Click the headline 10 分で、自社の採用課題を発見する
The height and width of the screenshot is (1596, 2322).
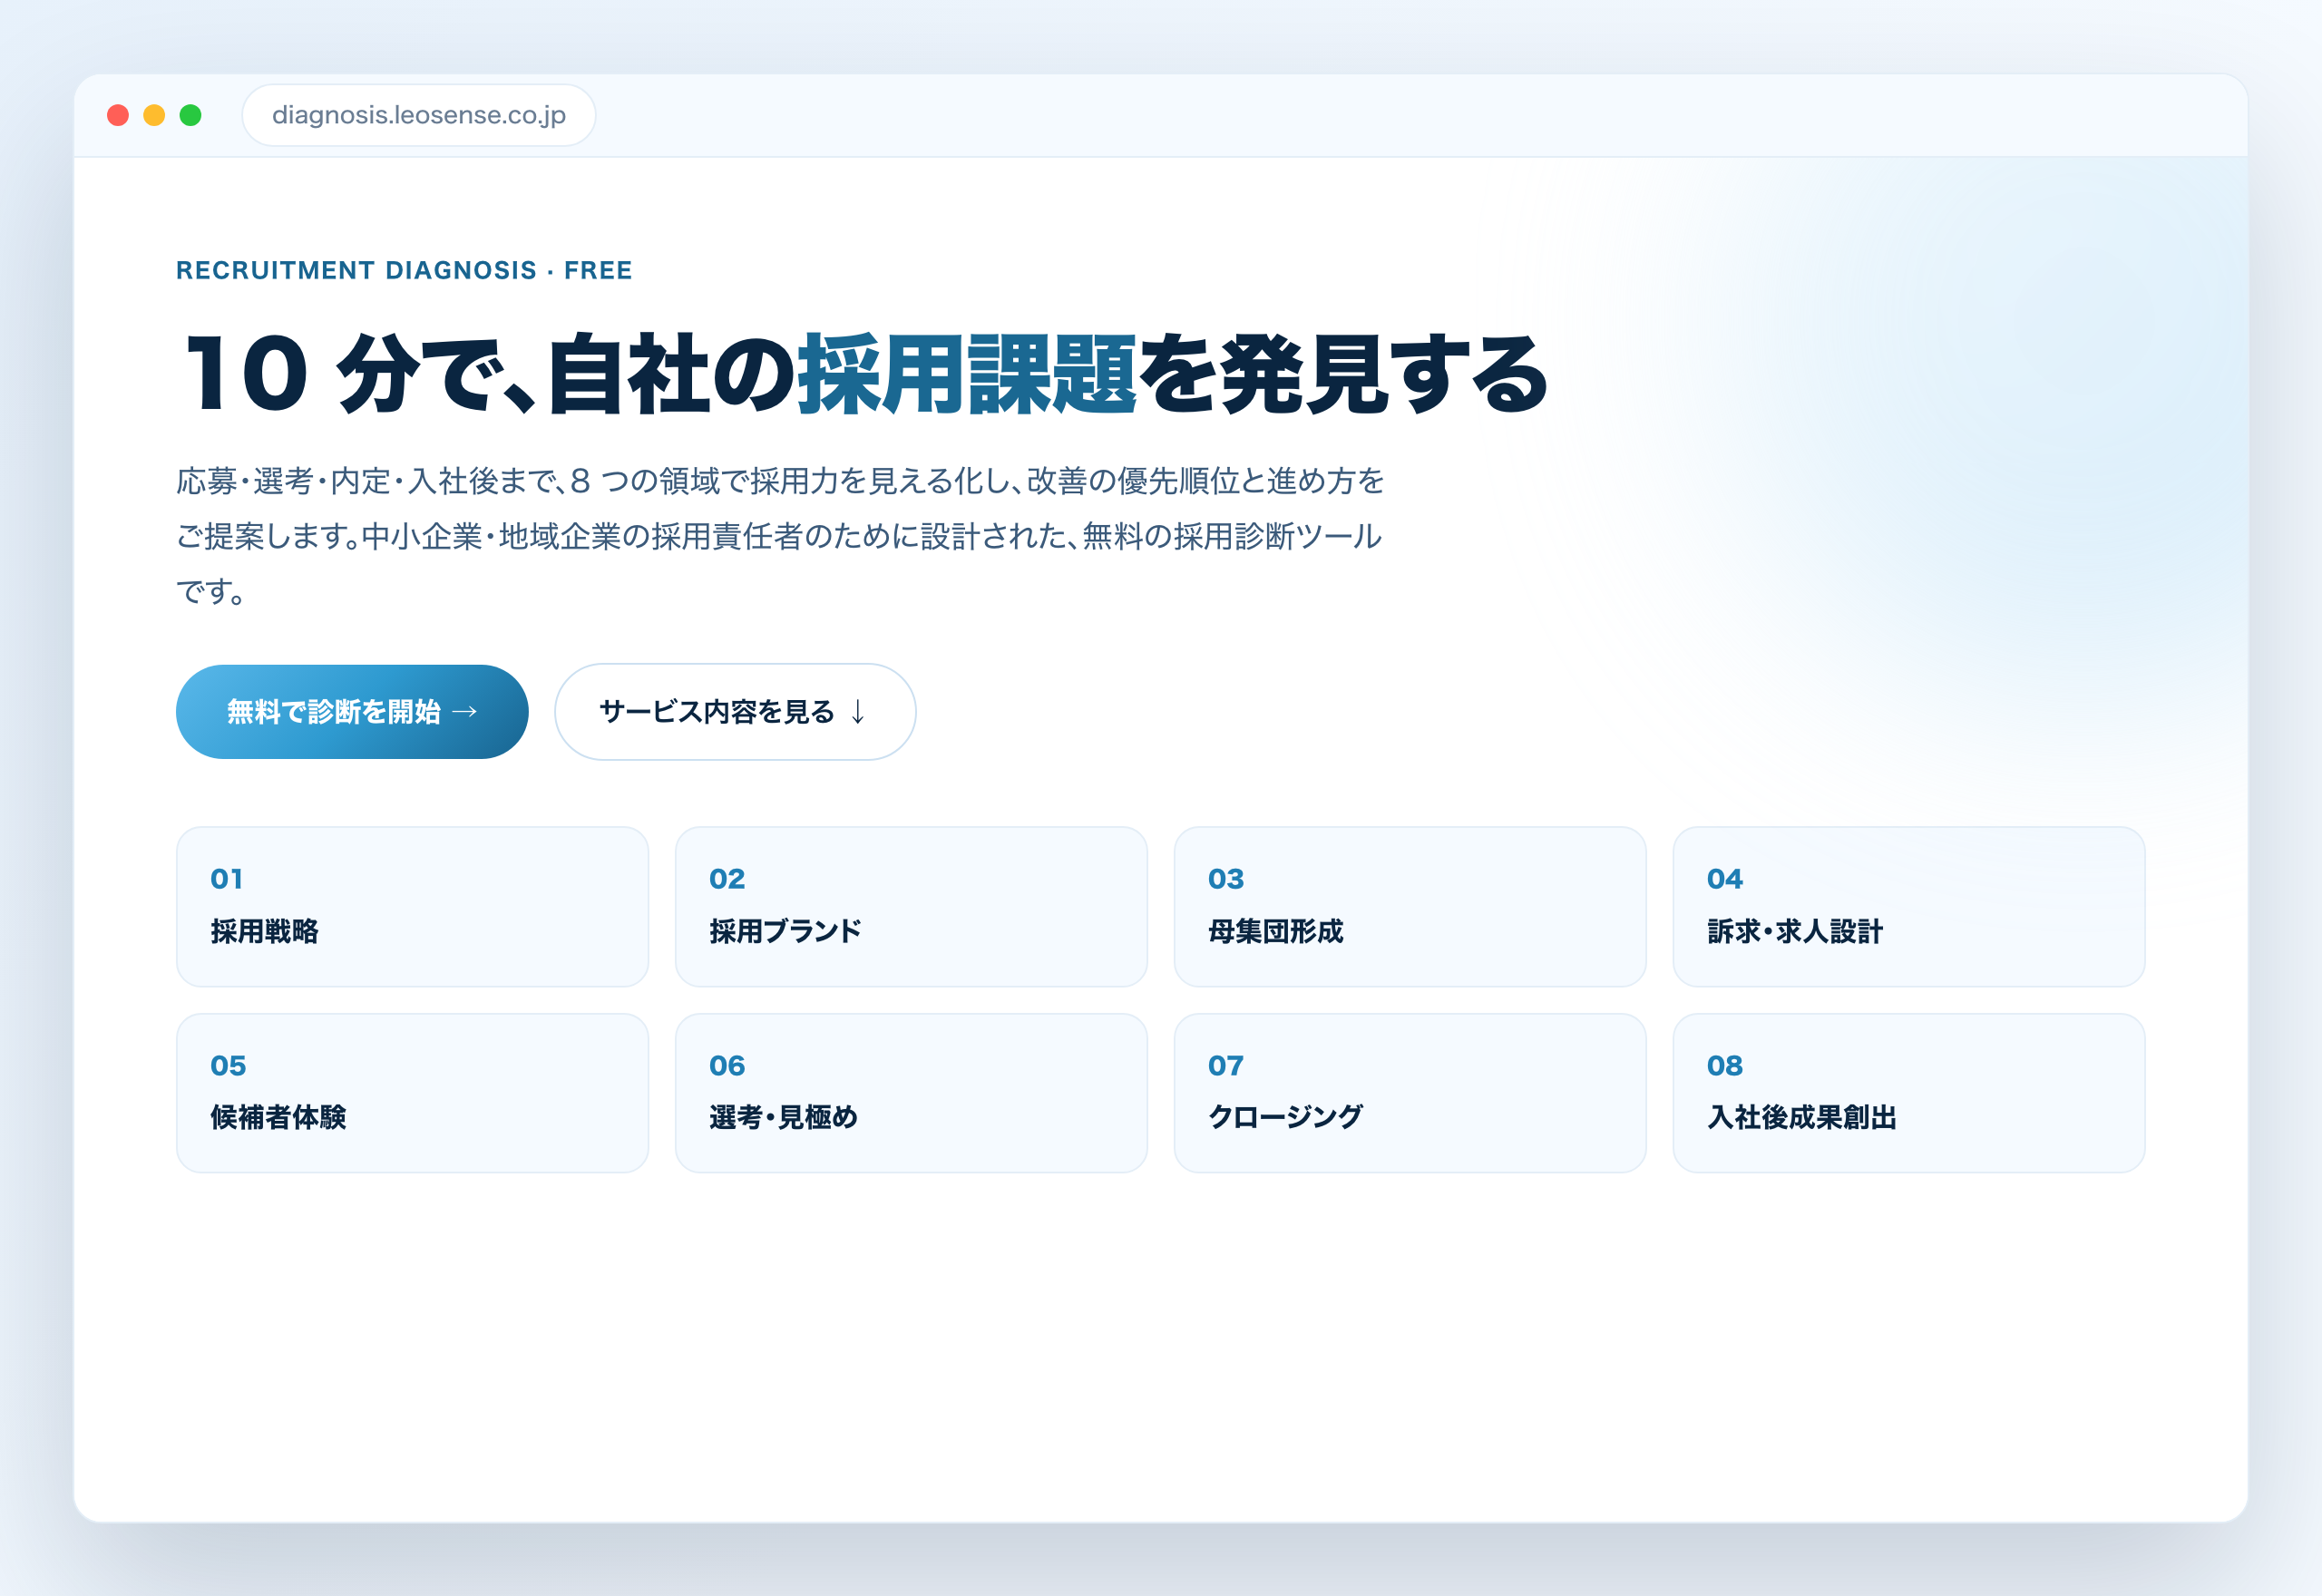pyautogui.click(x=865, y=374)
